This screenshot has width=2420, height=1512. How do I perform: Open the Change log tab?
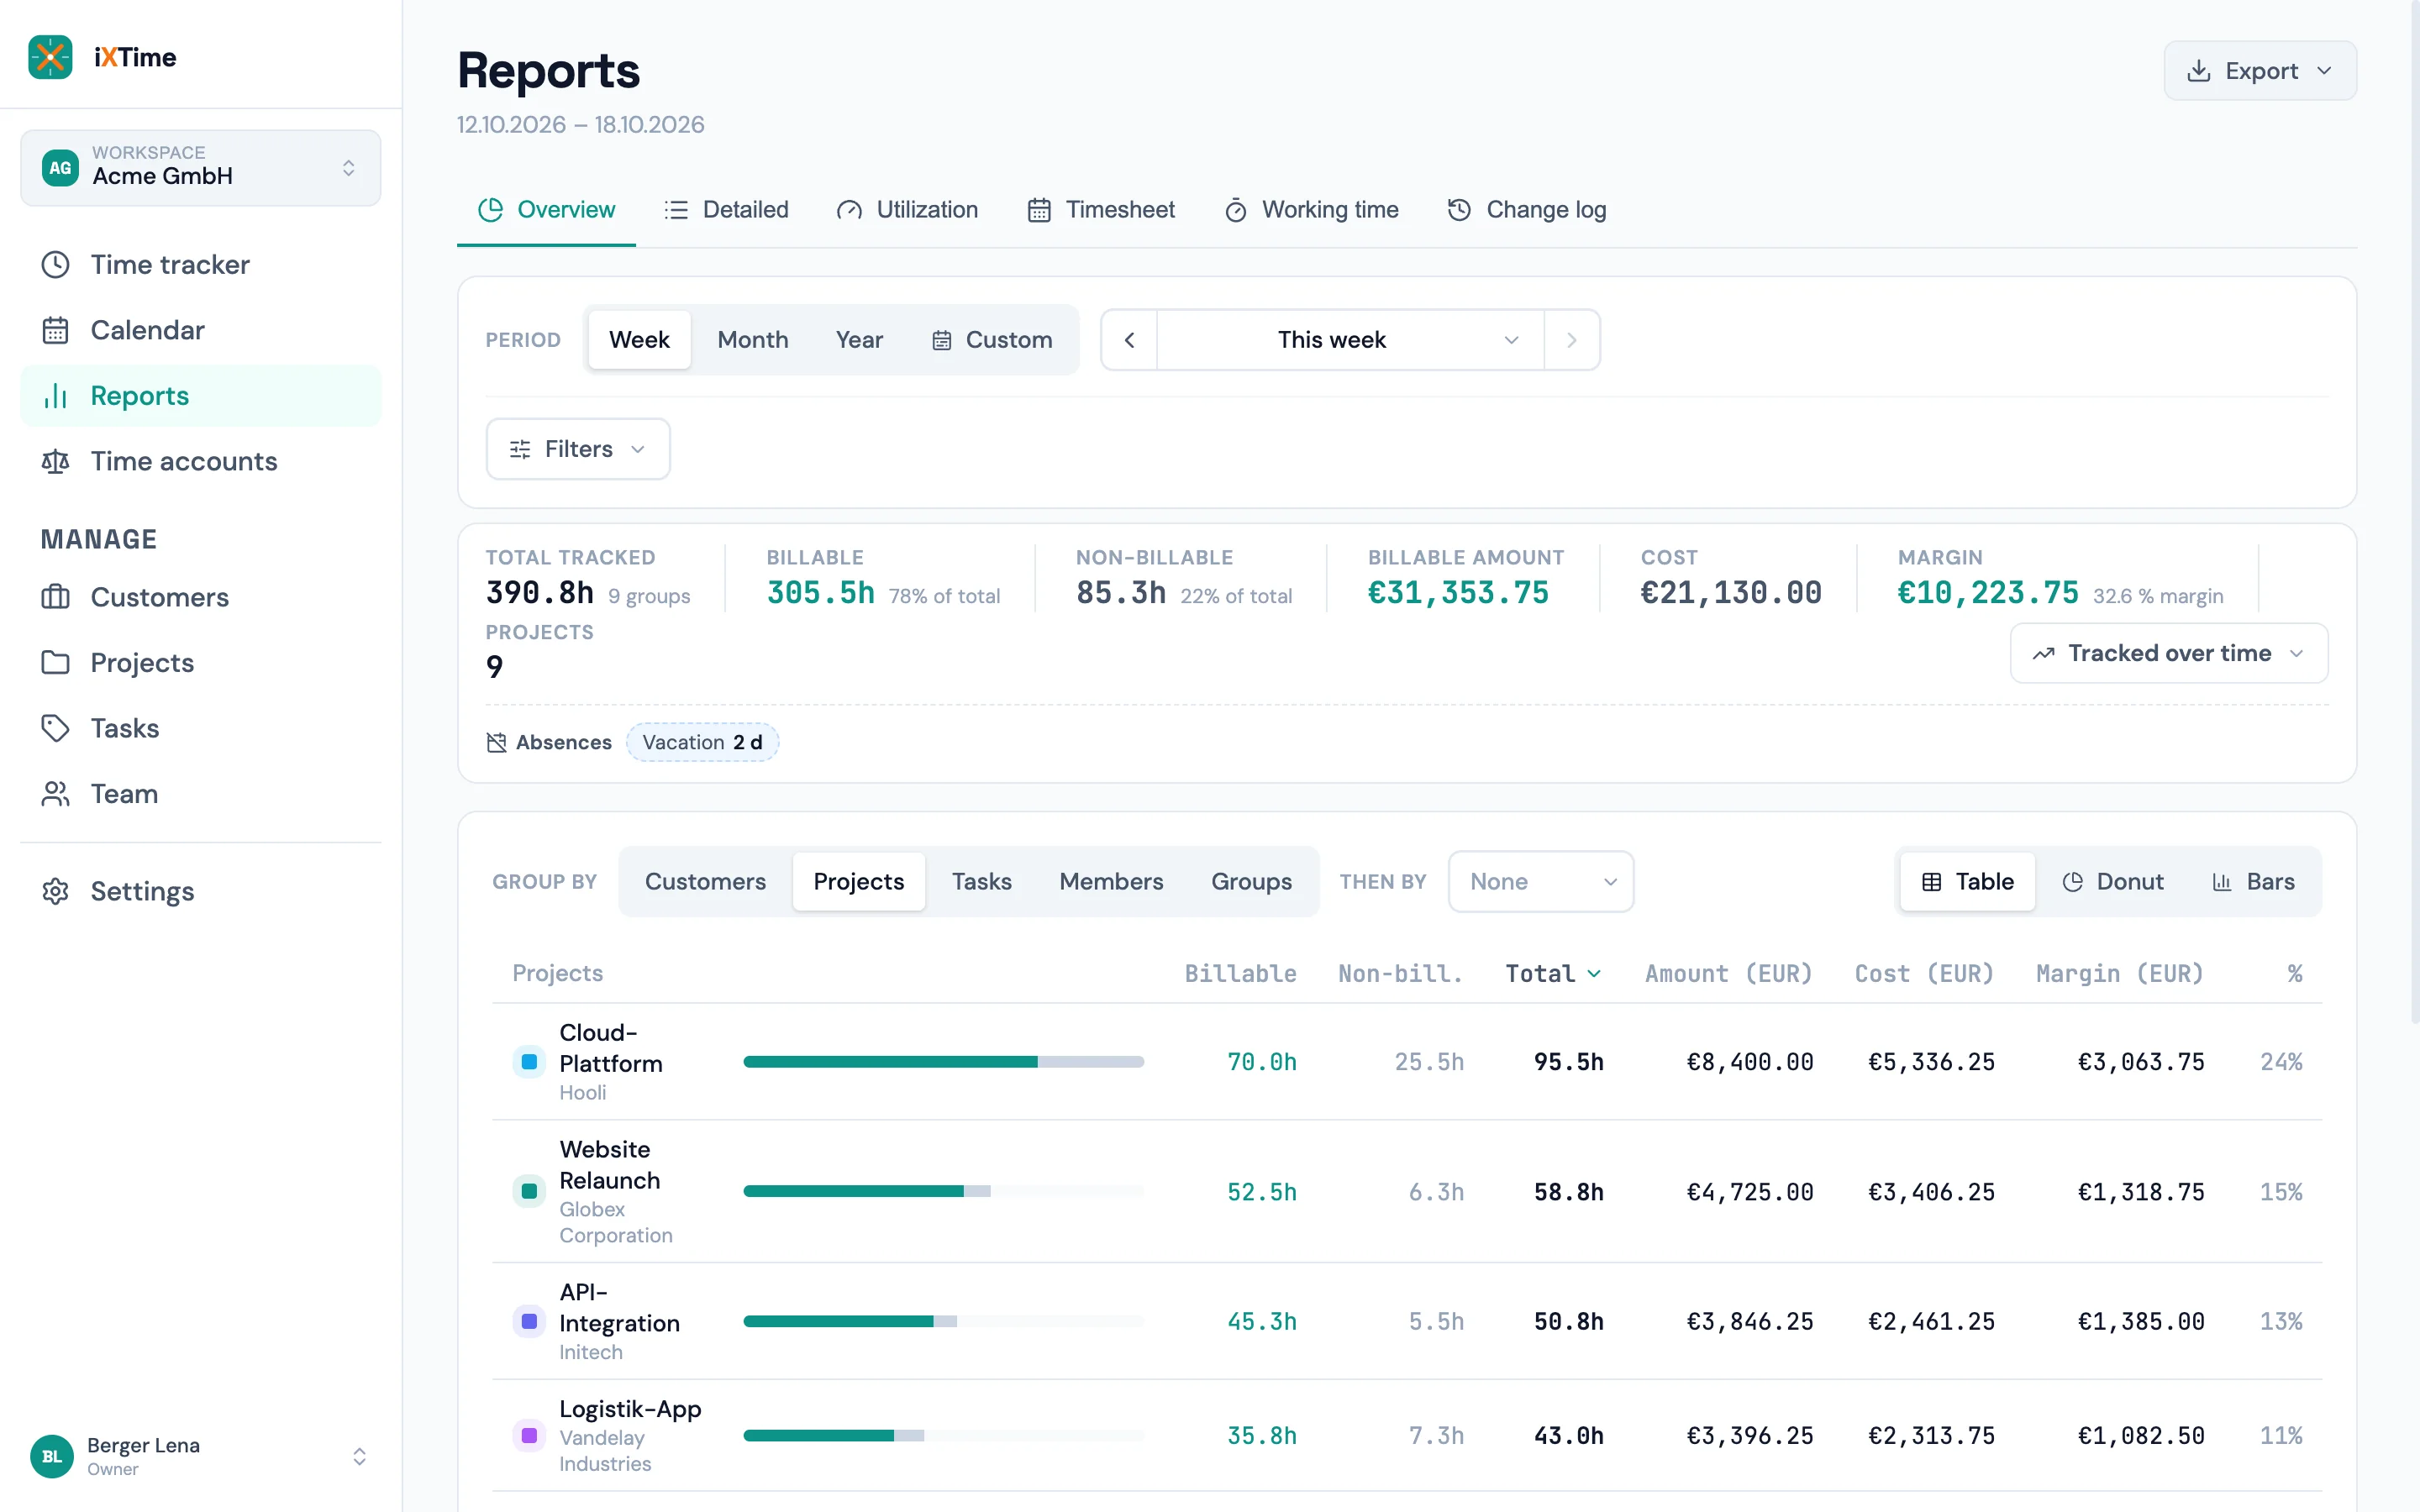click(1527, 210)
